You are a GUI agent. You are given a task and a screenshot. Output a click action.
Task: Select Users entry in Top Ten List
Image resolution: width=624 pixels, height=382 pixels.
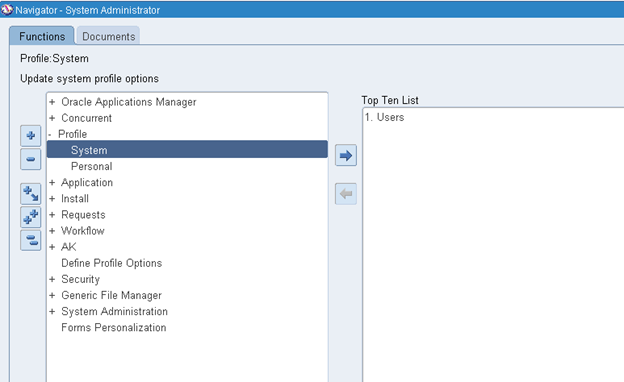tap(384, 117)
